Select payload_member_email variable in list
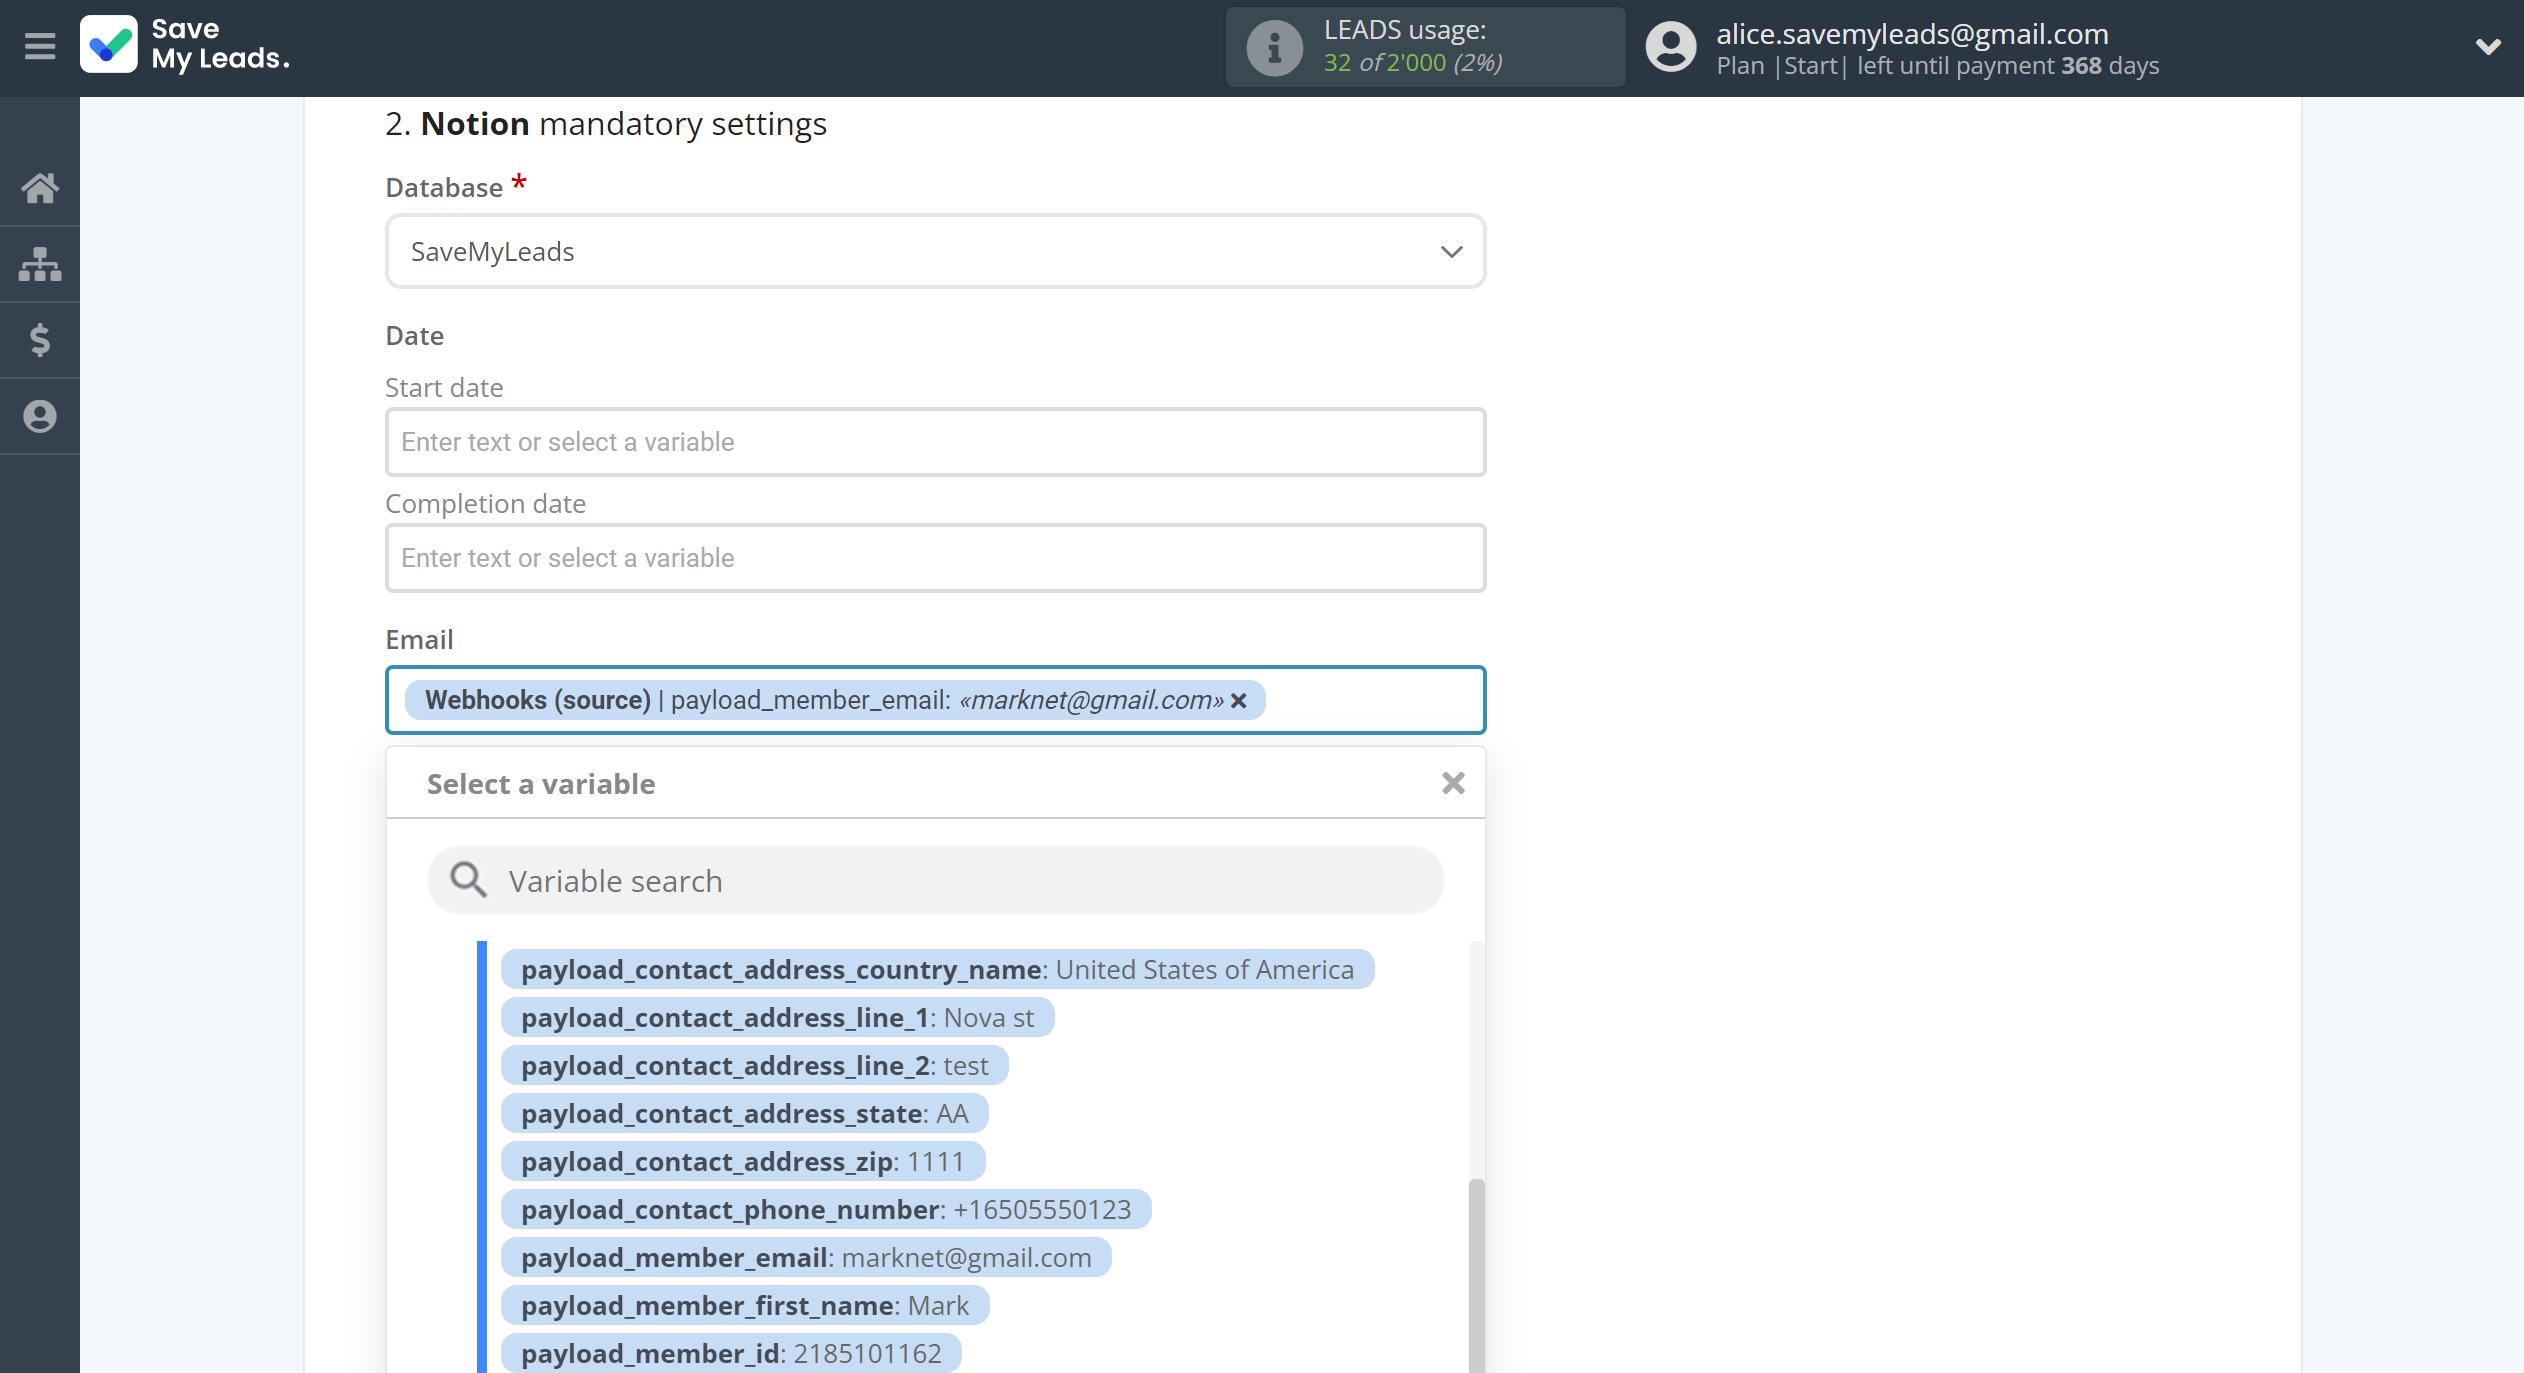The height and width of the screenshot is (1373, 2524). click(x=806, y=1257)
